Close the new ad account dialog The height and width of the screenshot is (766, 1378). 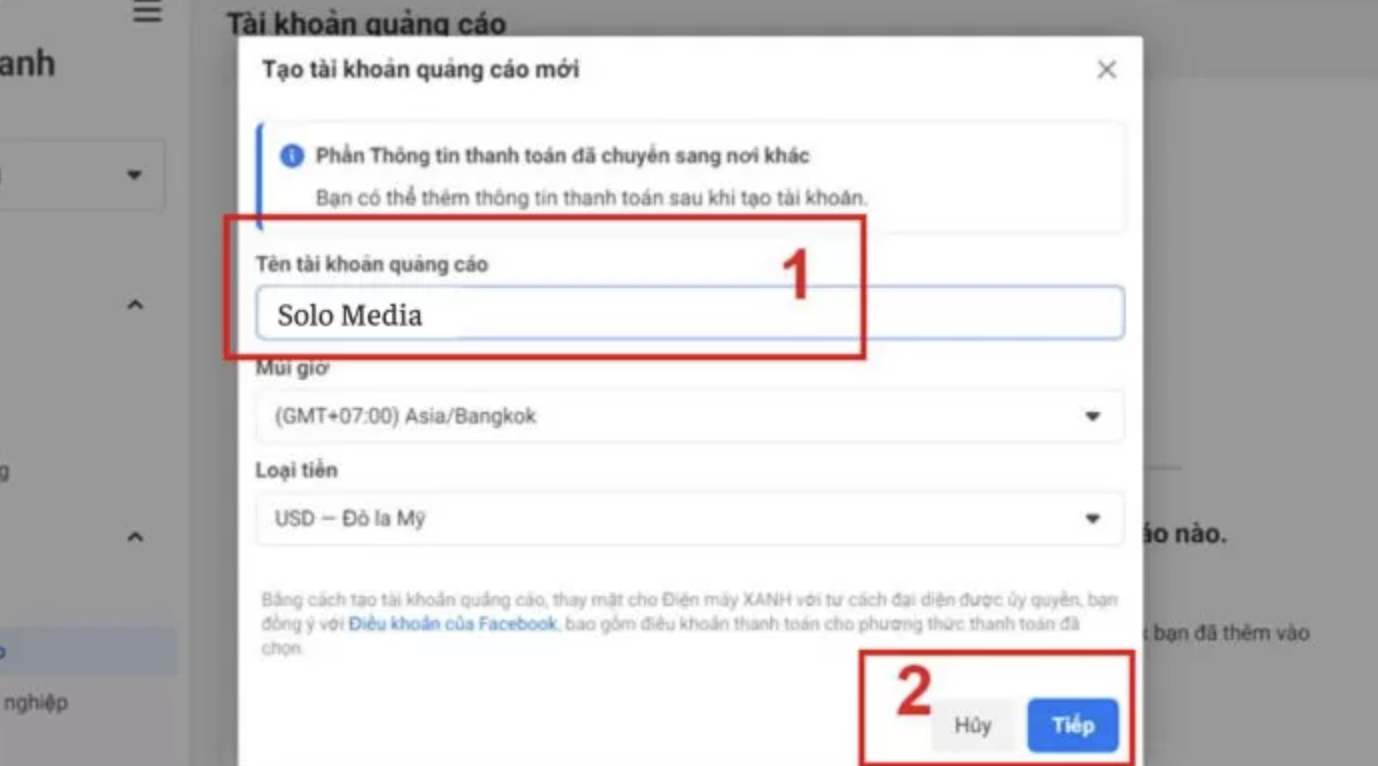[x=1106, y=70]
